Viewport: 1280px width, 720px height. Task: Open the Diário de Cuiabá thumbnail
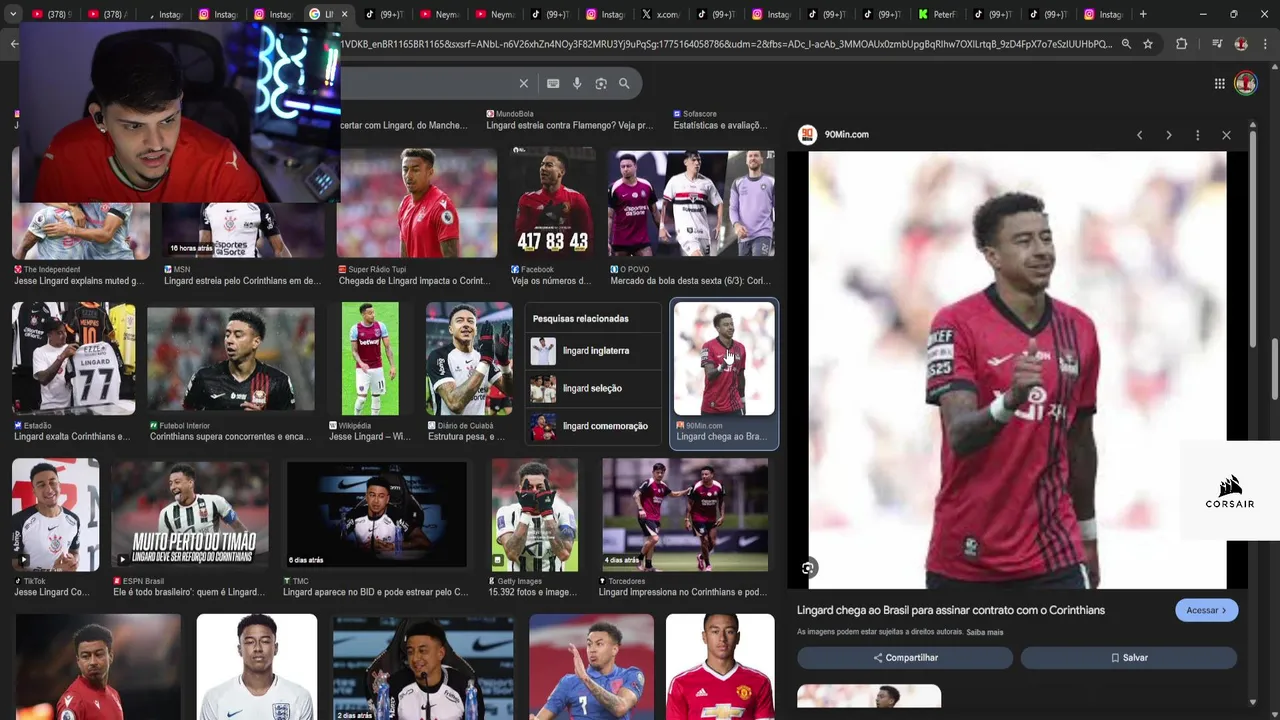tap(469, 358)
